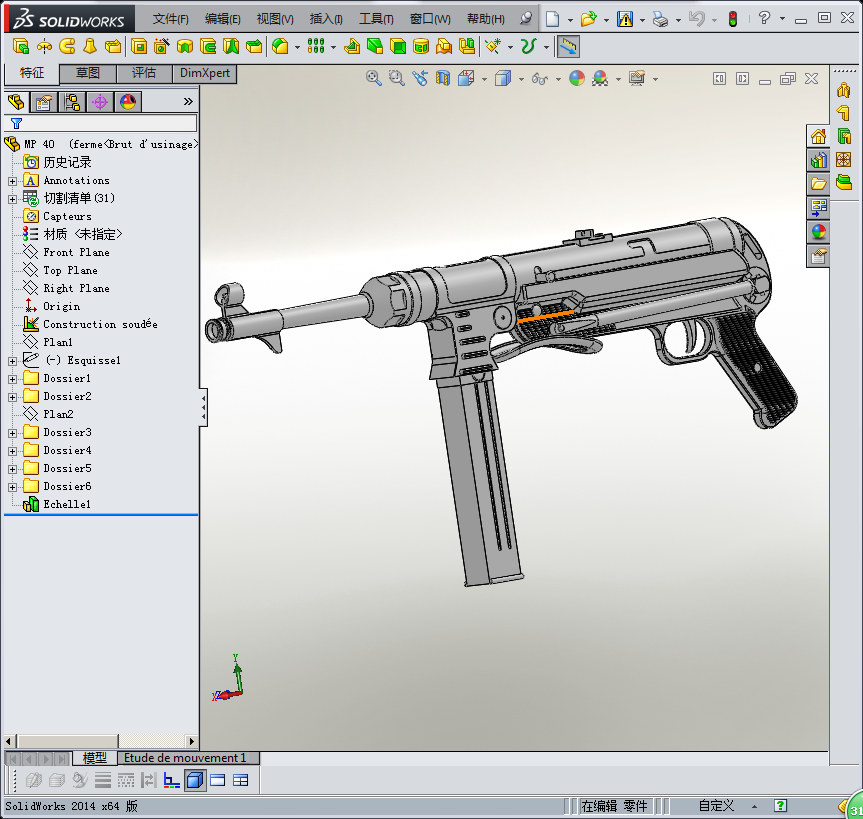Open the ConfigurationManager tab icon
Viewport: 863px width, 819px height.
(x=72, y=101)
